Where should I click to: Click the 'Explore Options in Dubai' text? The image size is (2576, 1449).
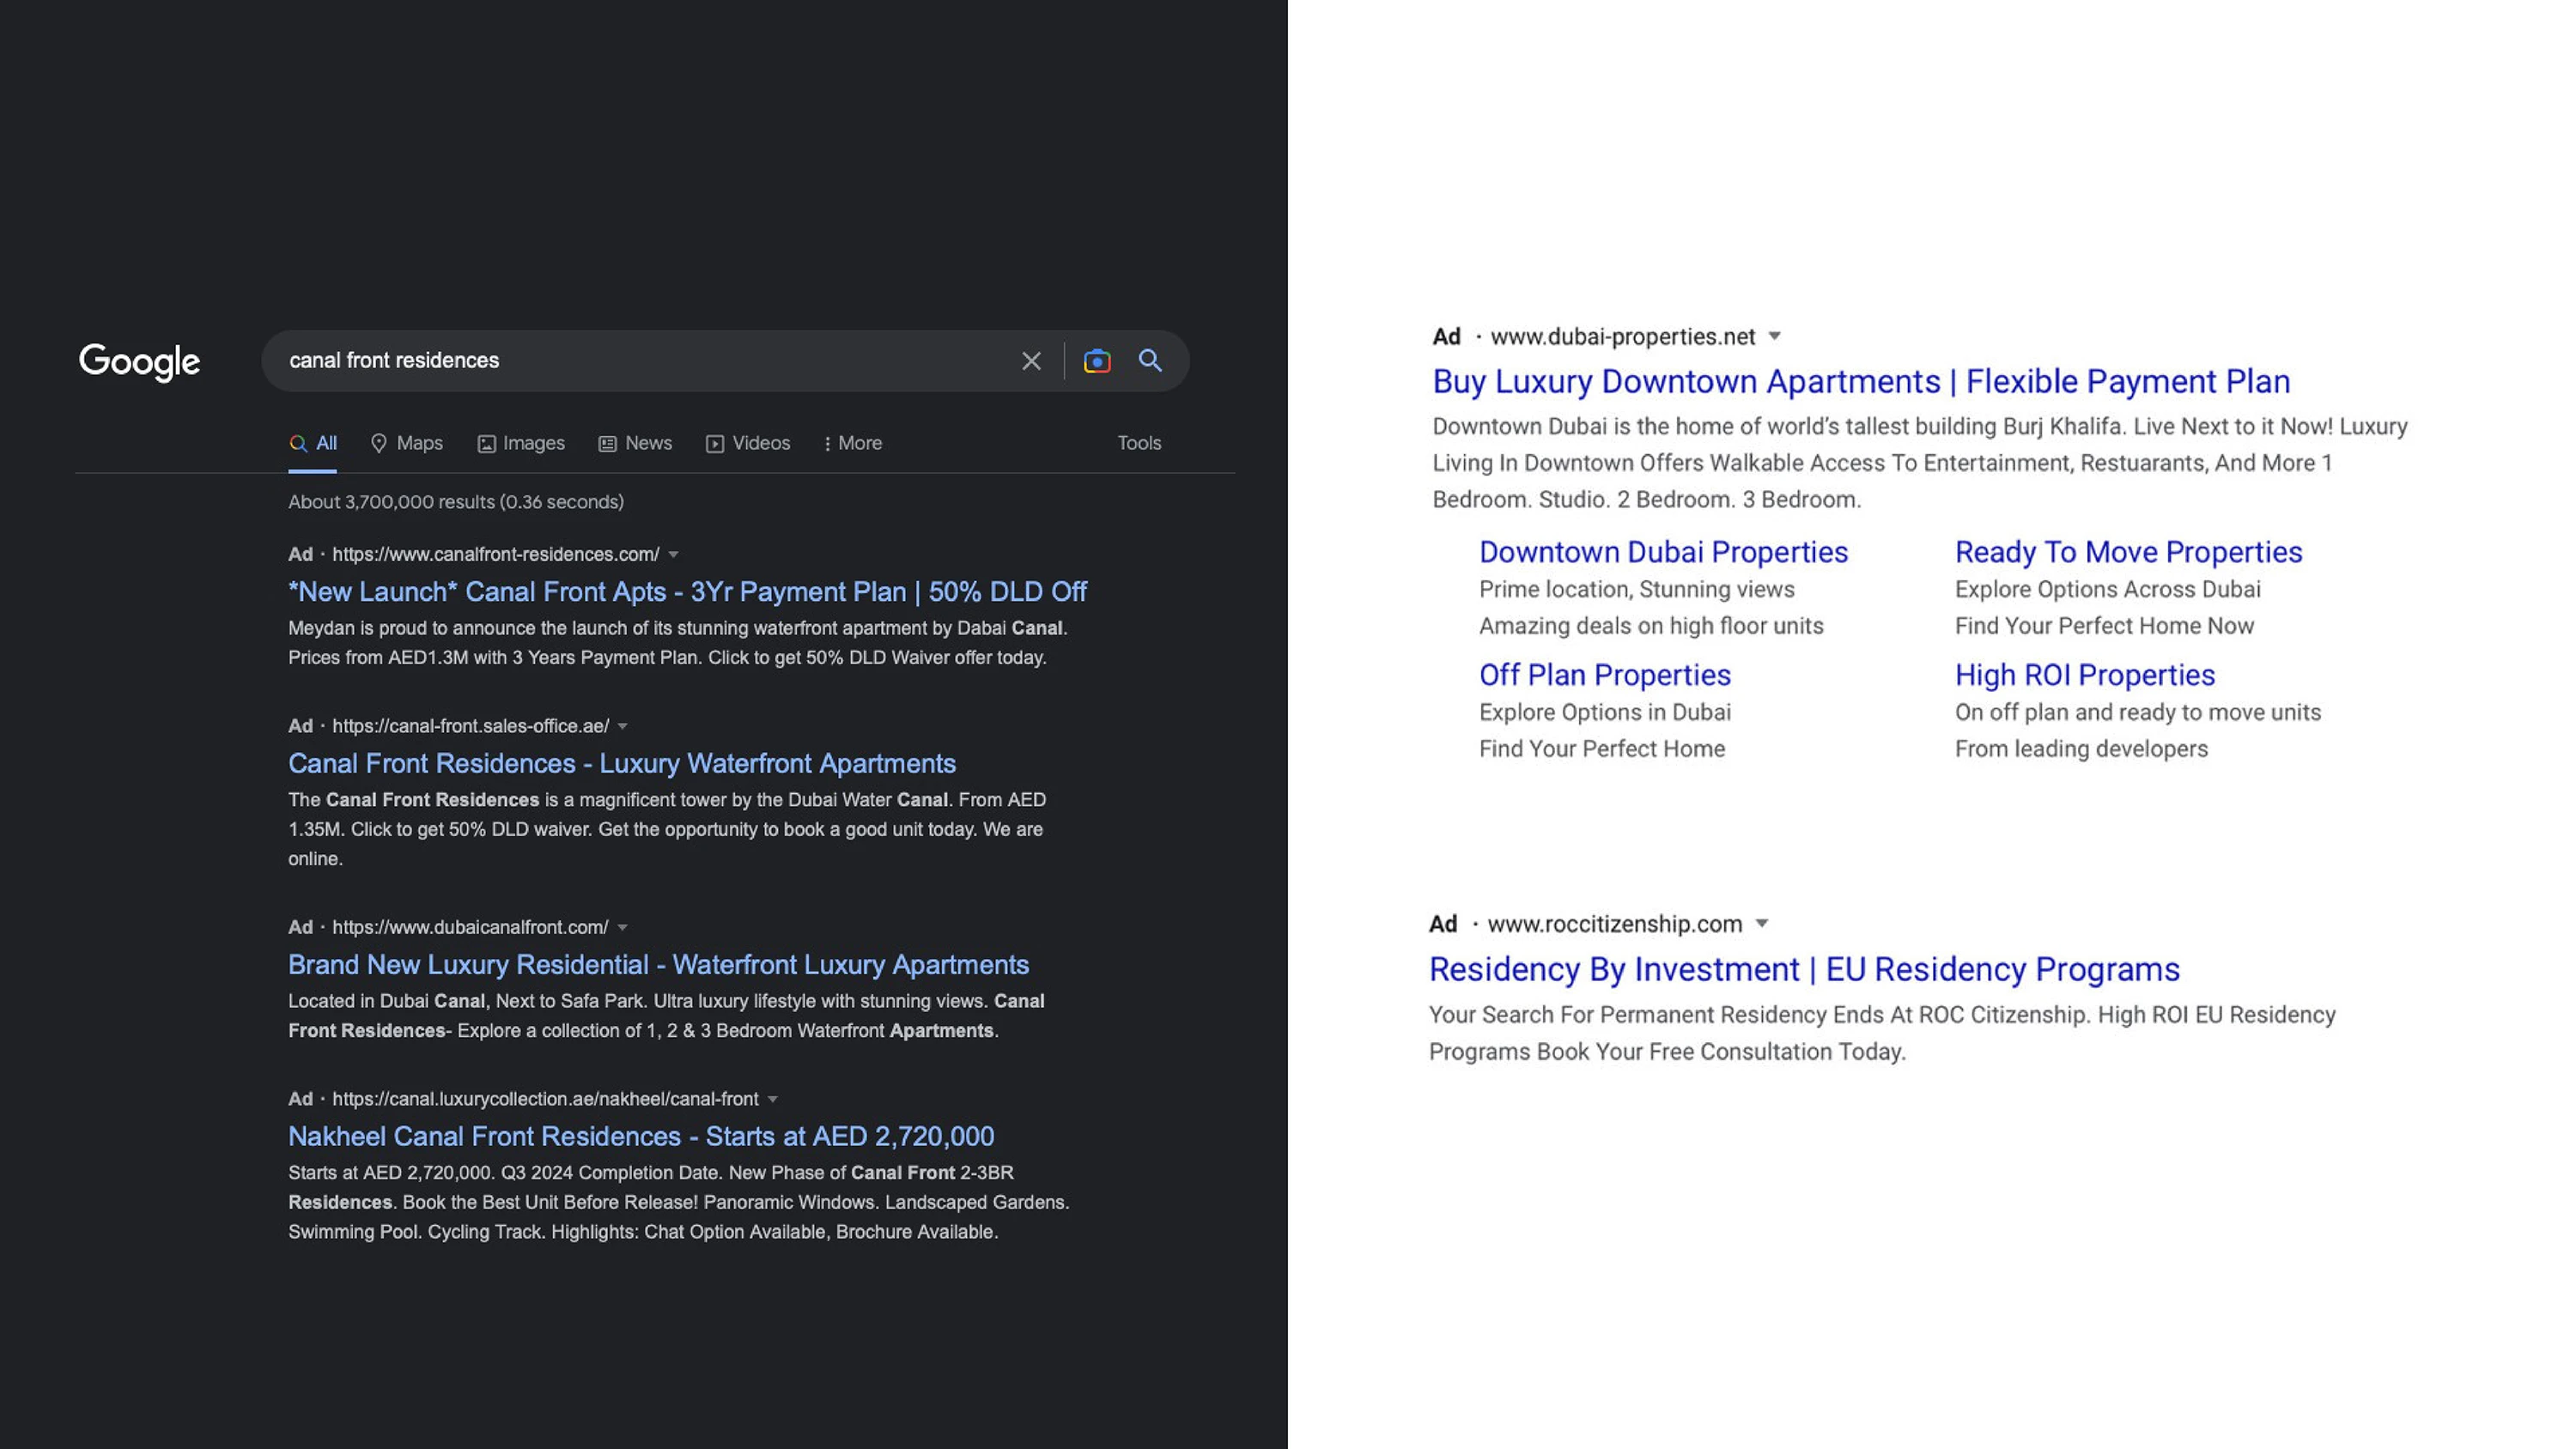[1604, 713]
